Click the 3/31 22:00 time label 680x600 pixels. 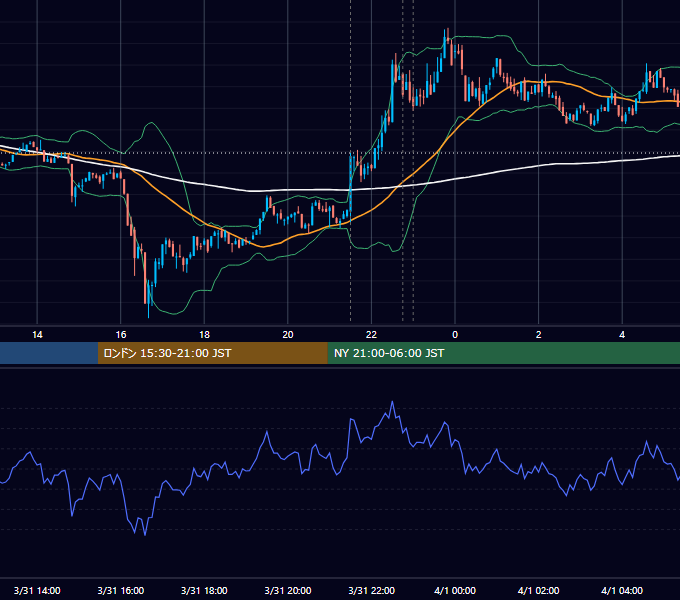[x=372, y=590]
